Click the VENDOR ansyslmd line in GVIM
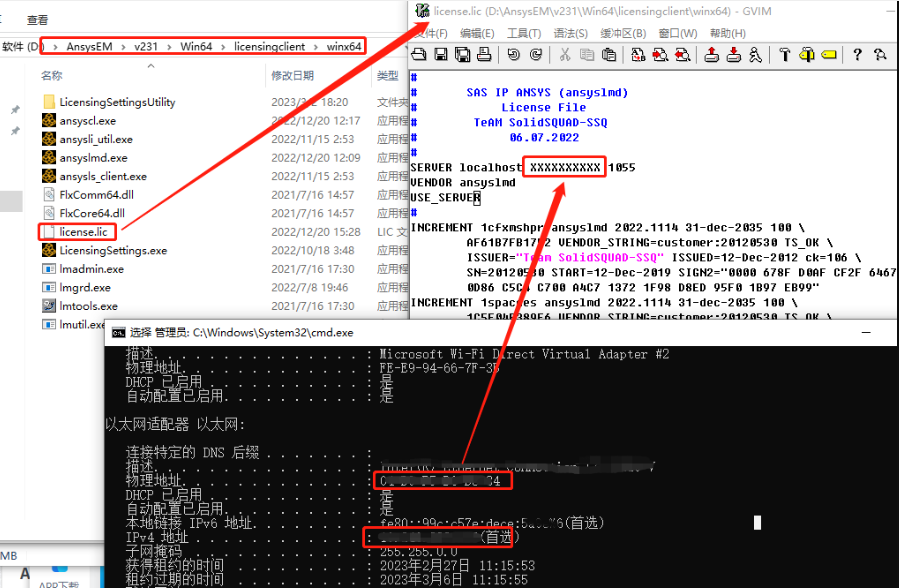899x588 pixels. (x=463, y=182)
